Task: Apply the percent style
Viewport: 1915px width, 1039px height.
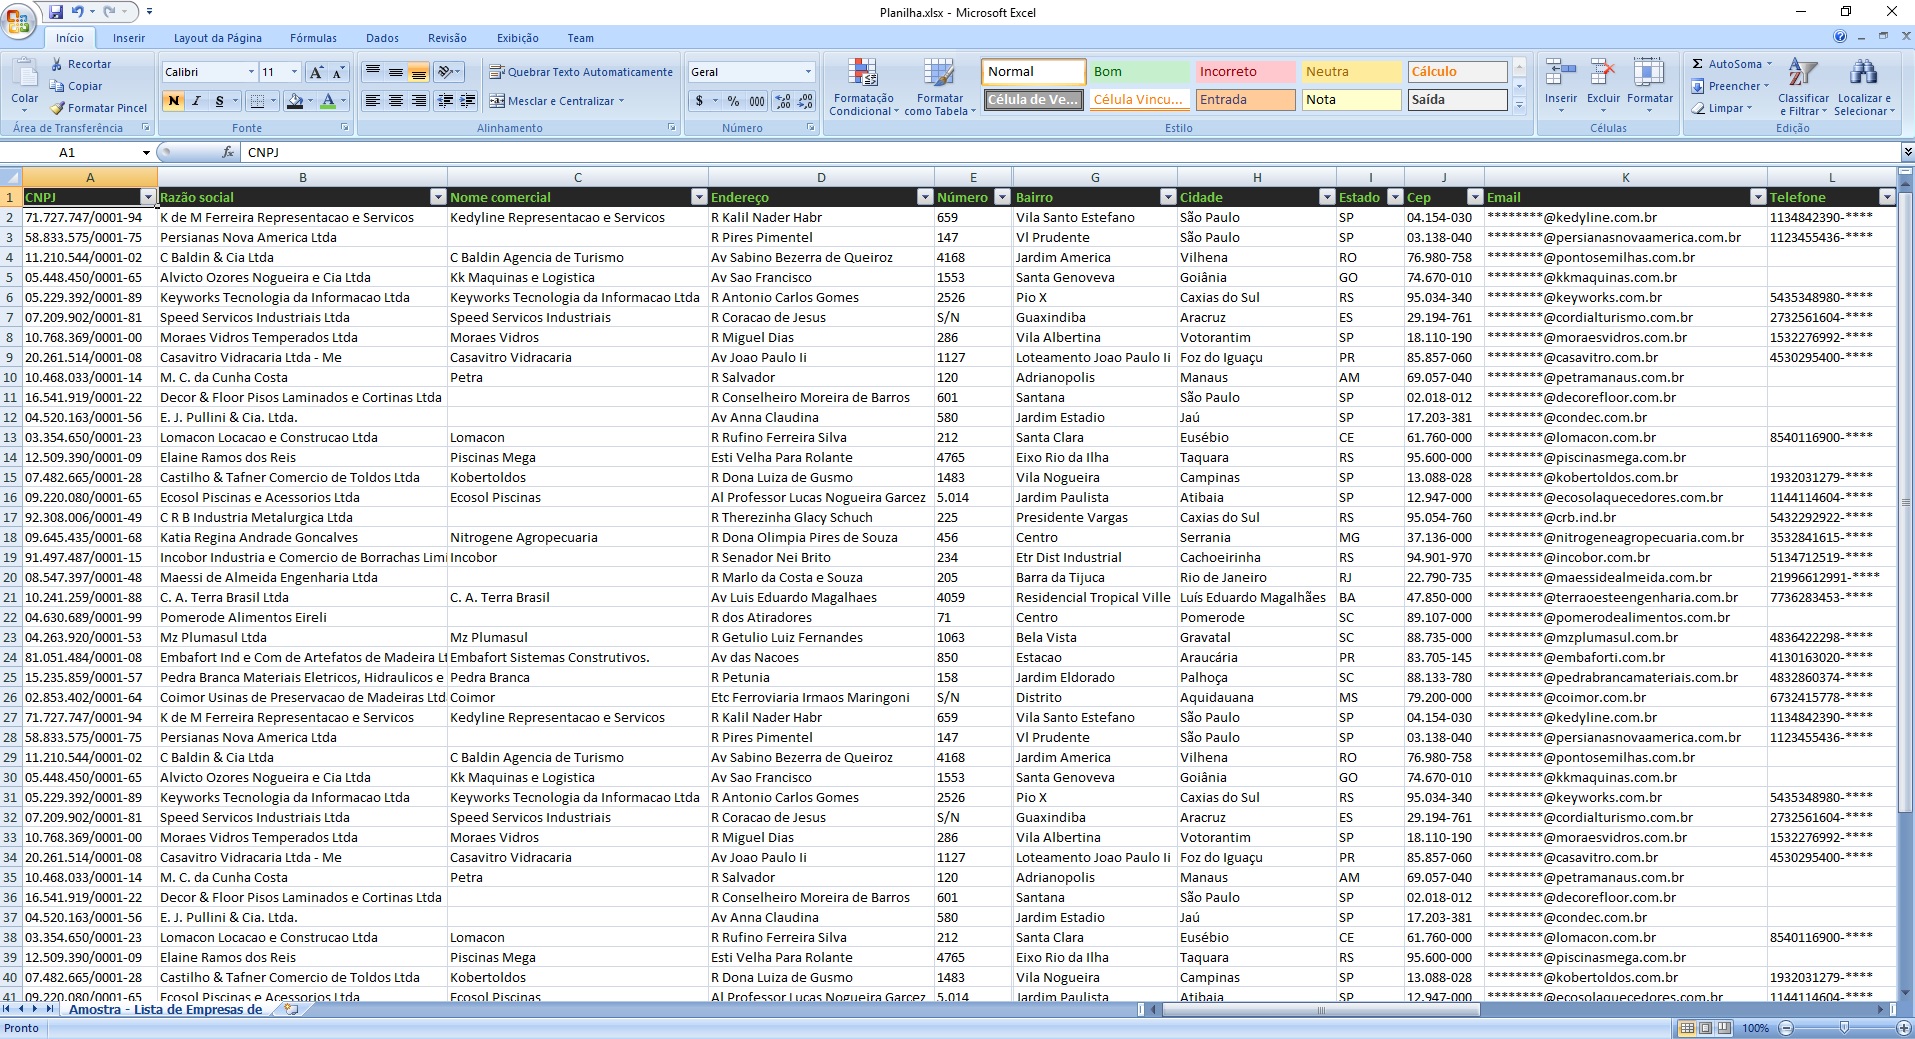Action: click(x=734, y=101)
